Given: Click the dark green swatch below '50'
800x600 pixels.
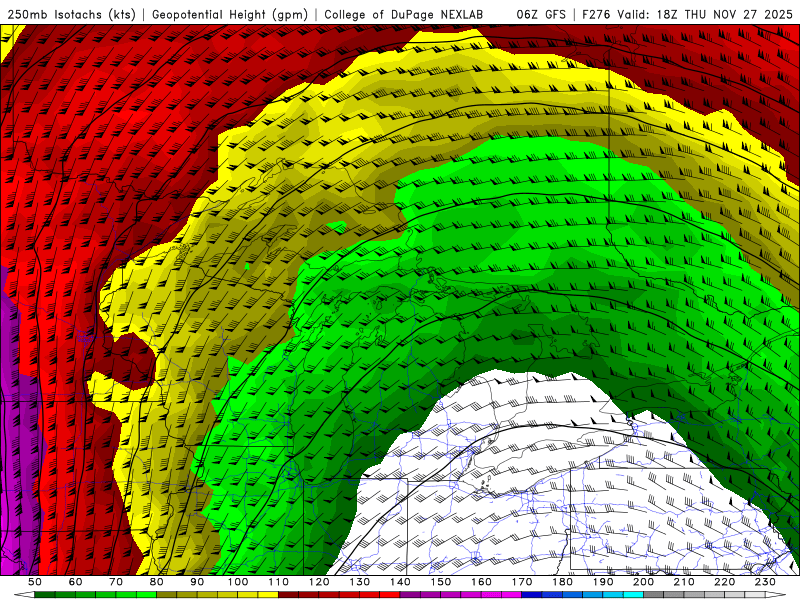Looking at the screenshot, I should pyautogui.click(x=45, y=595).
